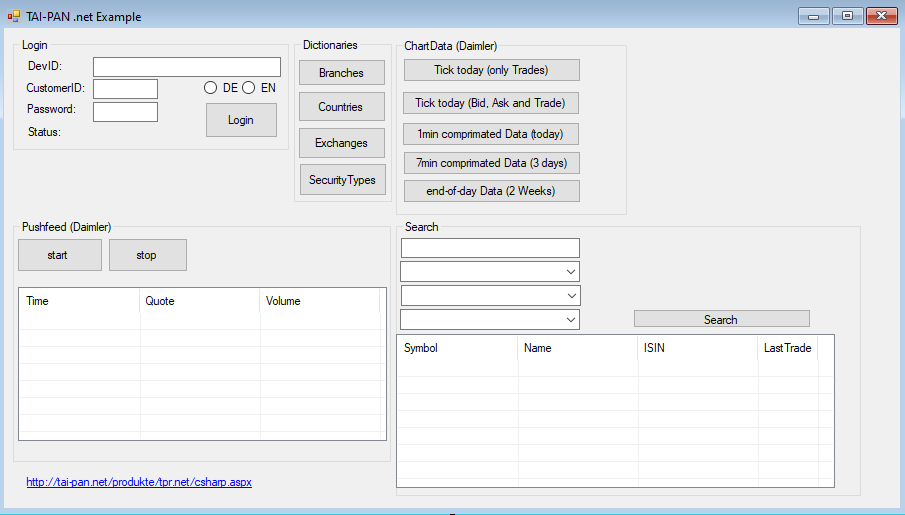Load 1min comprimated Data (today)
This screenshot has width=905, height=515.
[x=491, y=134]
